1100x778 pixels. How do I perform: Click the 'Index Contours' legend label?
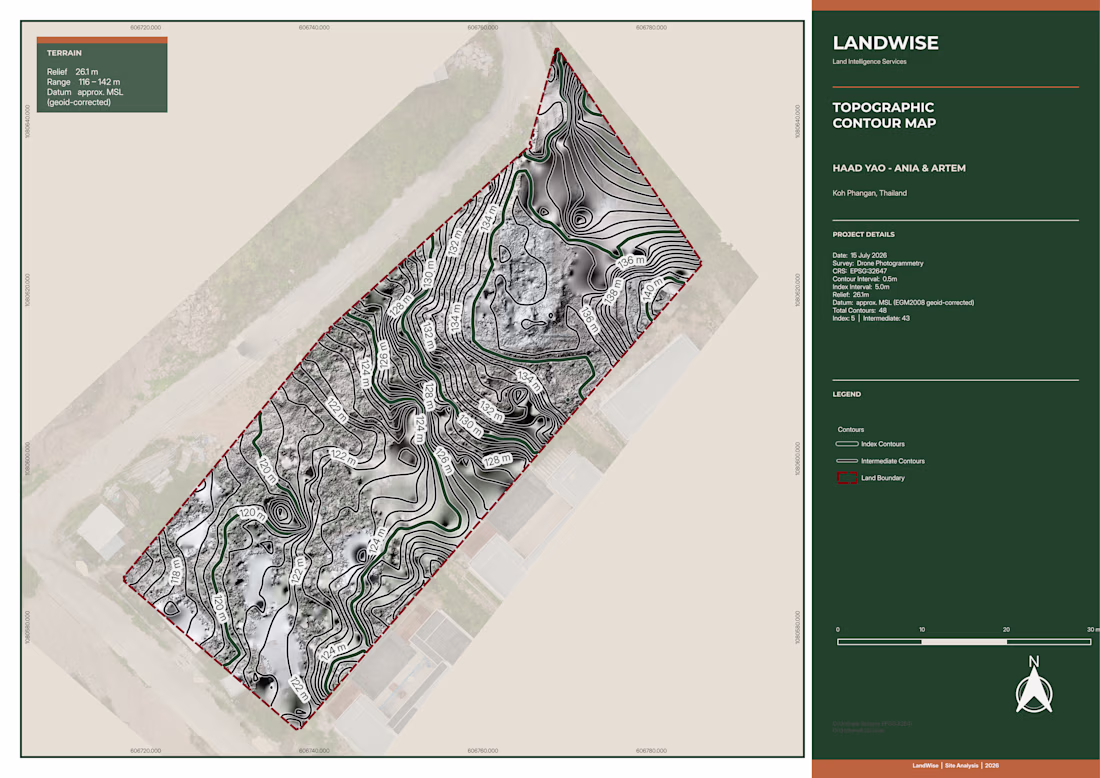883,444
